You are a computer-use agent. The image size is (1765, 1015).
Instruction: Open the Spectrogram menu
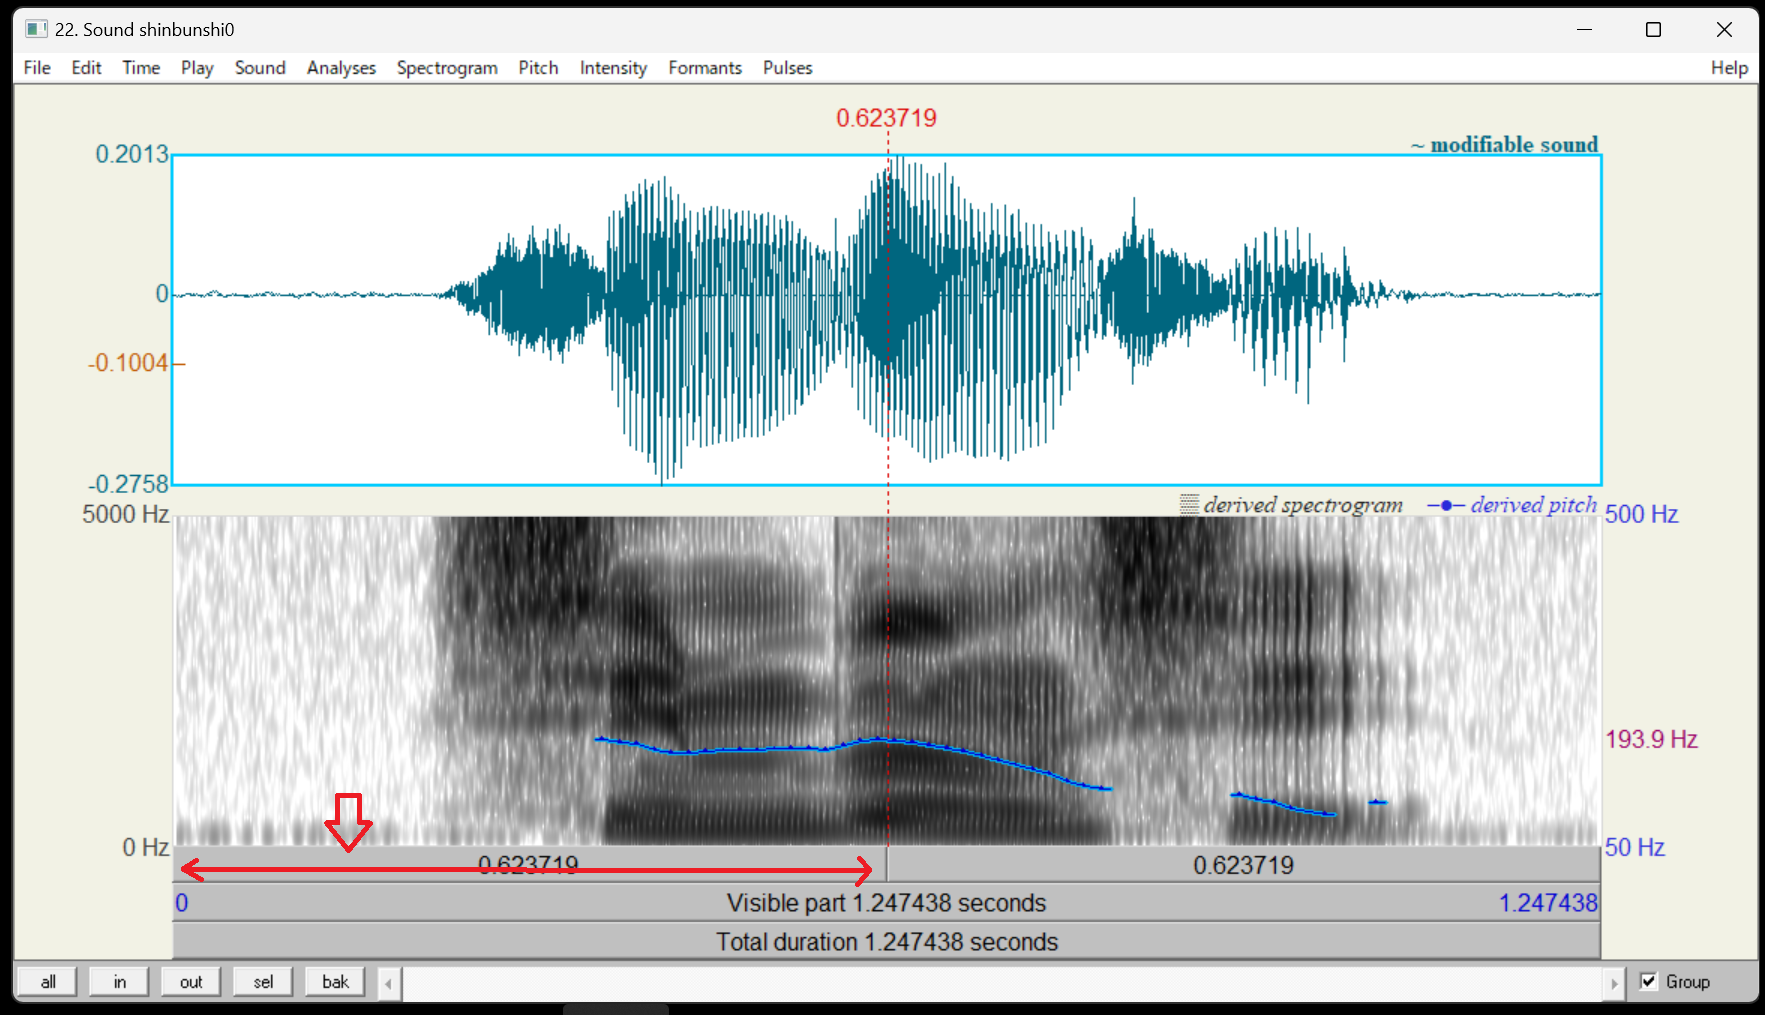[x=447, y=67]
